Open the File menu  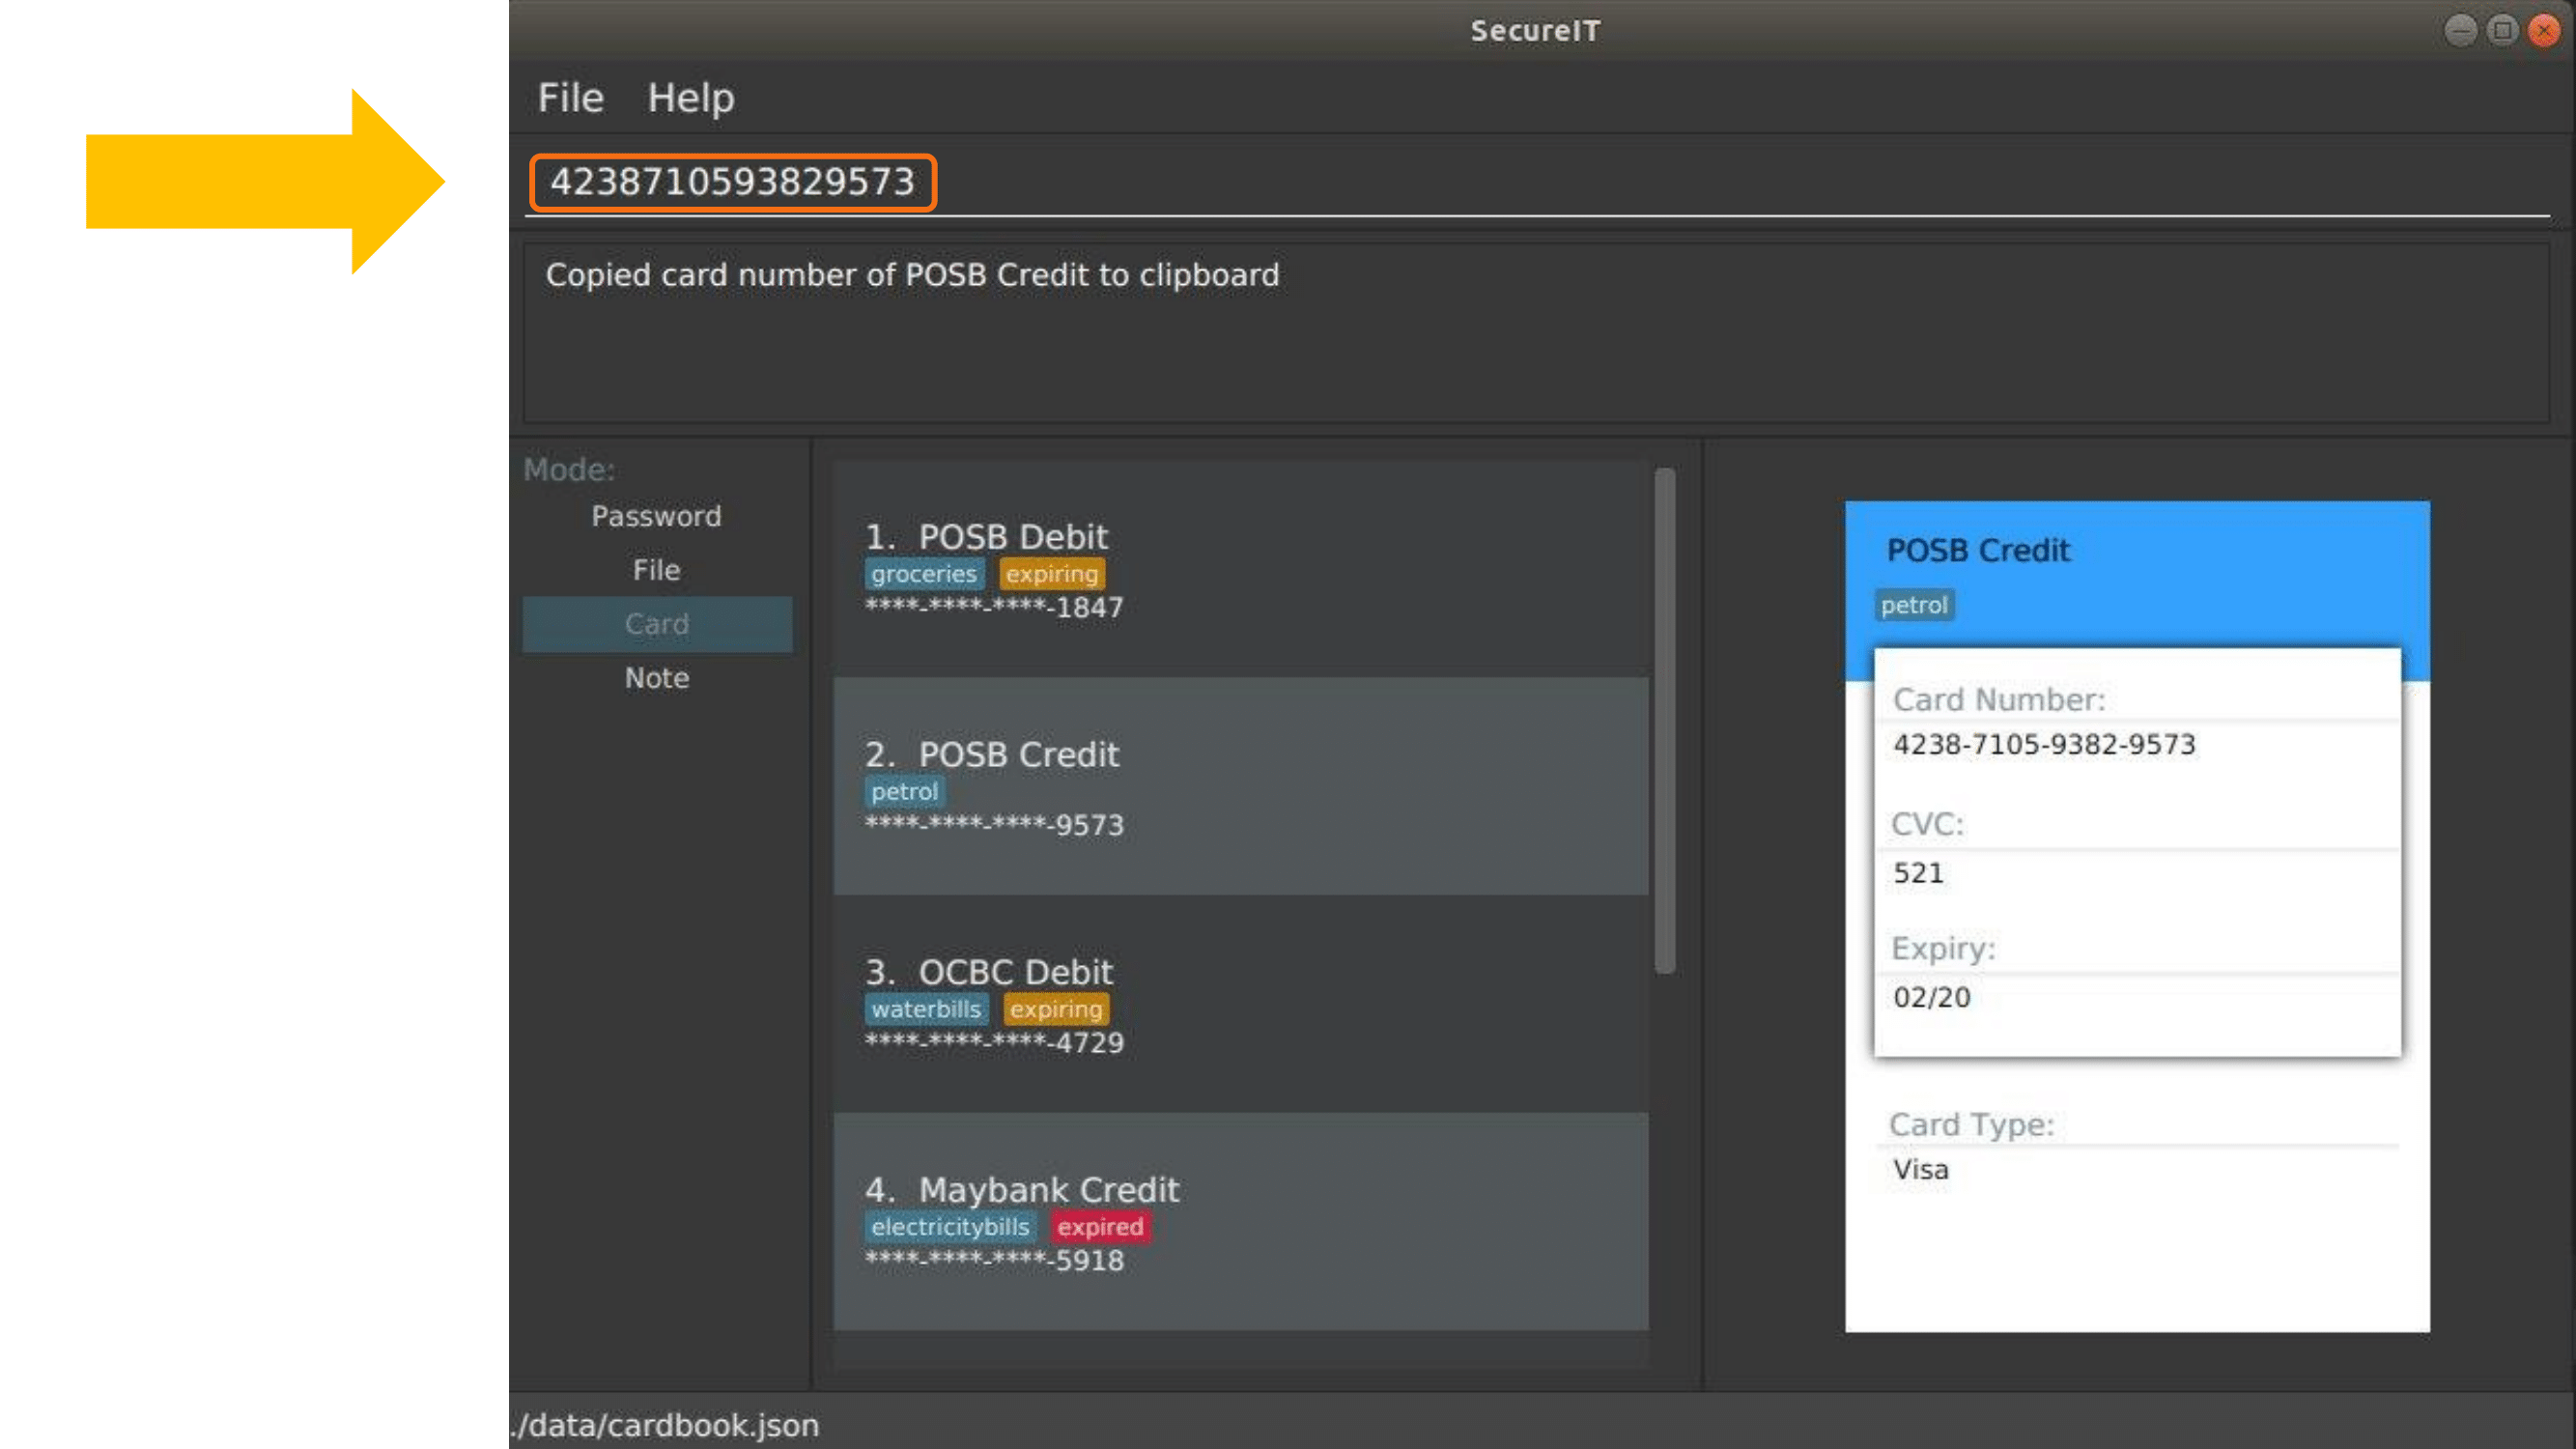coord(570,98)
